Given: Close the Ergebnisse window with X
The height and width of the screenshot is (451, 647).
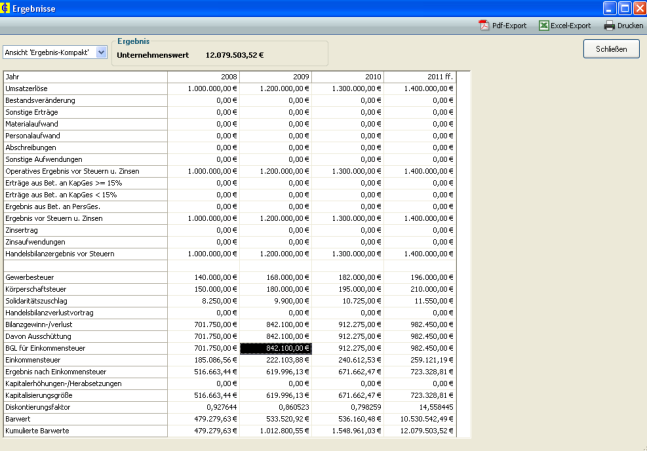Looking at the screenshot, I should [x=637, y=7].
